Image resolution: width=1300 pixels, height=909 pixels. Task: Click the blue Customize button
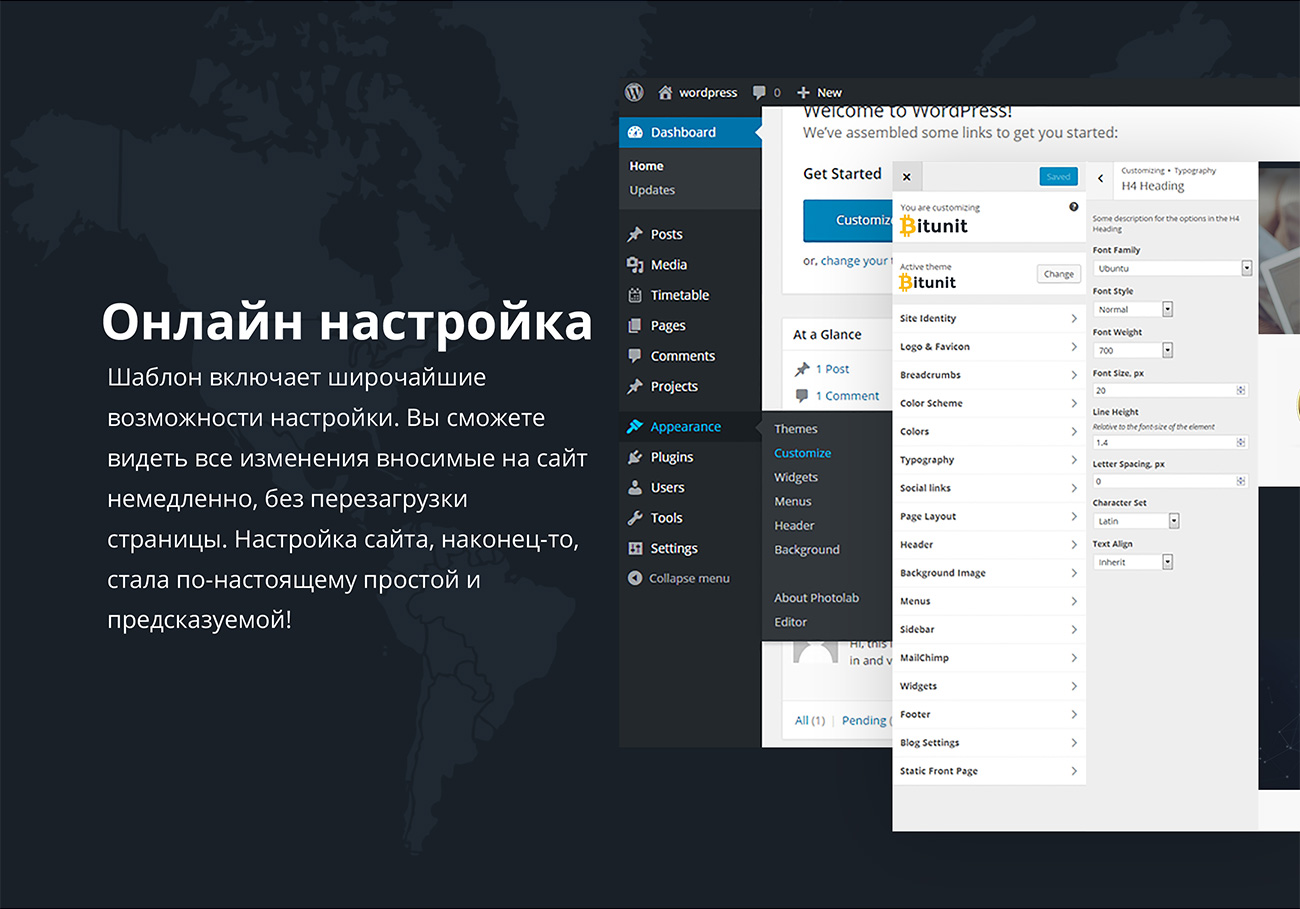tap(848, 220)
